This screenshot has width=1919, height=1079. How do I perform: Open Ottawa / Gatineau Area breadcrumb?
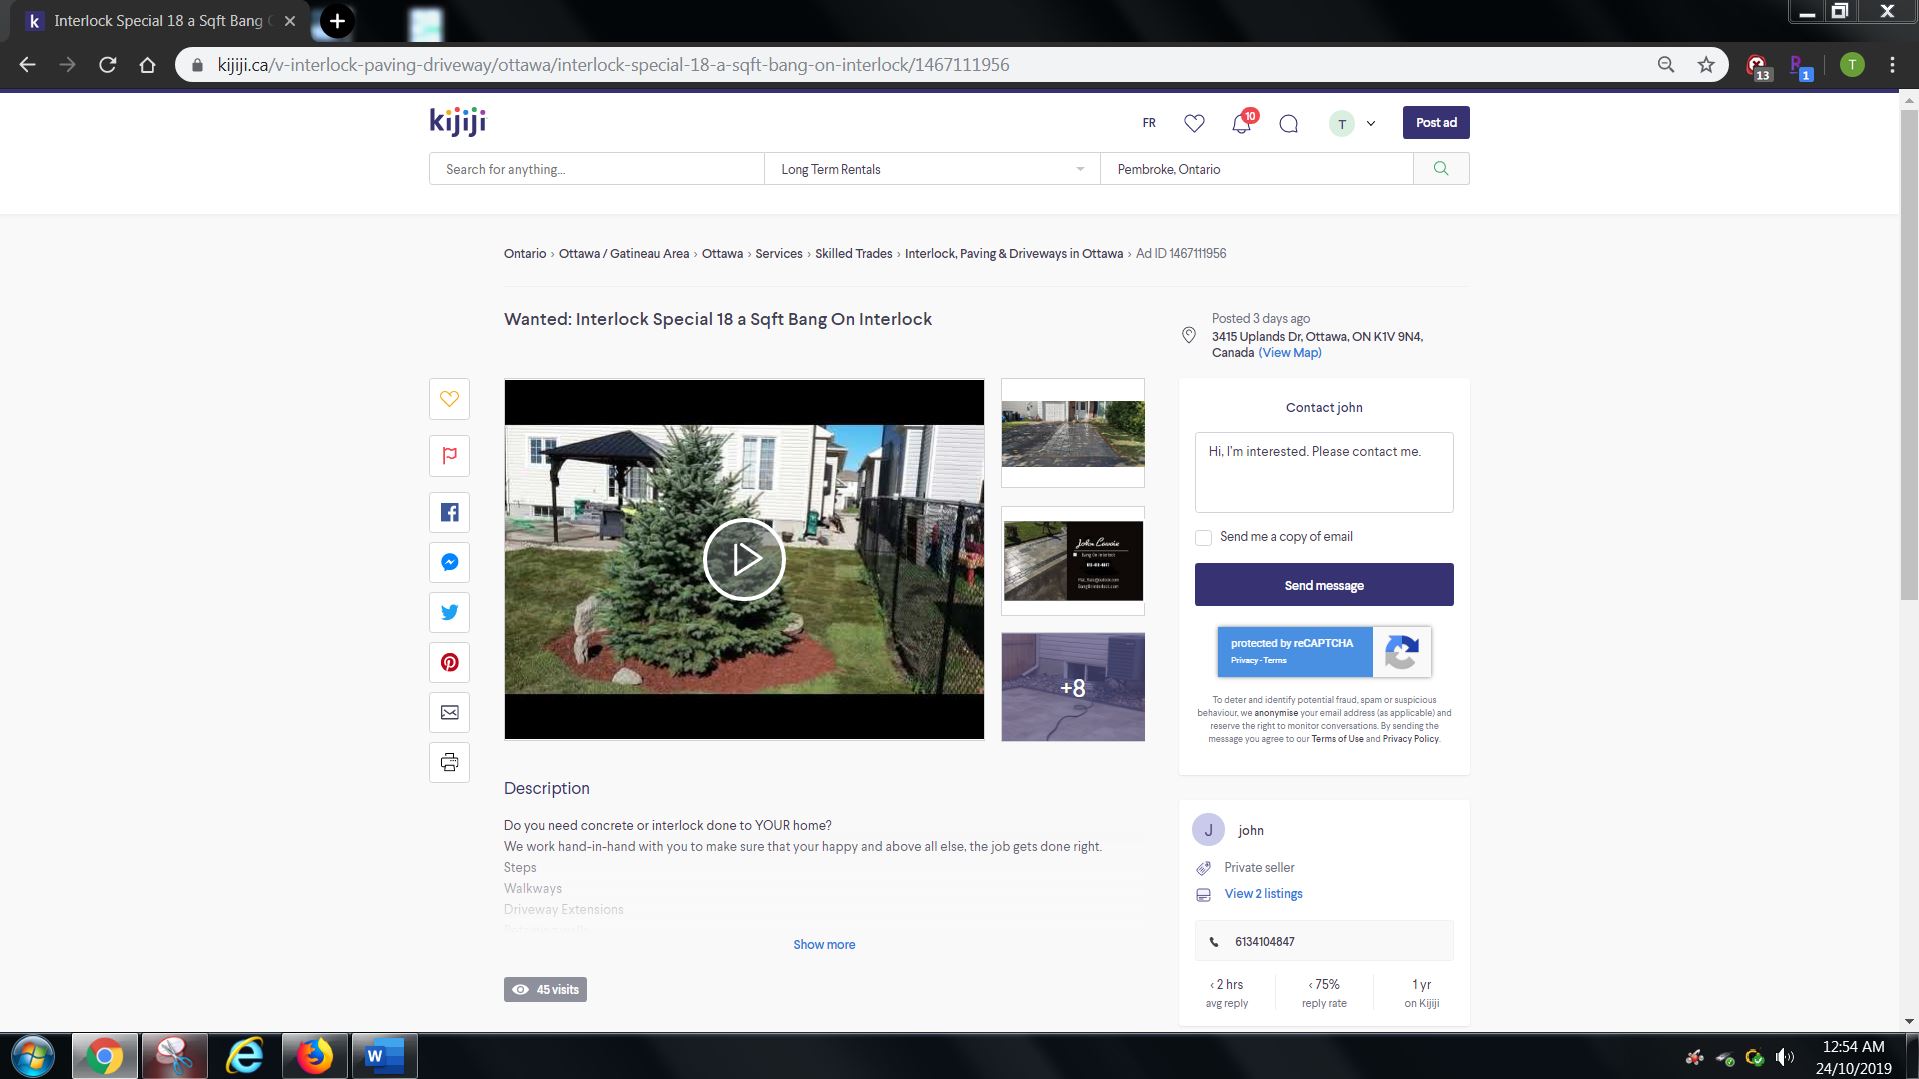(x=624, y=254)
